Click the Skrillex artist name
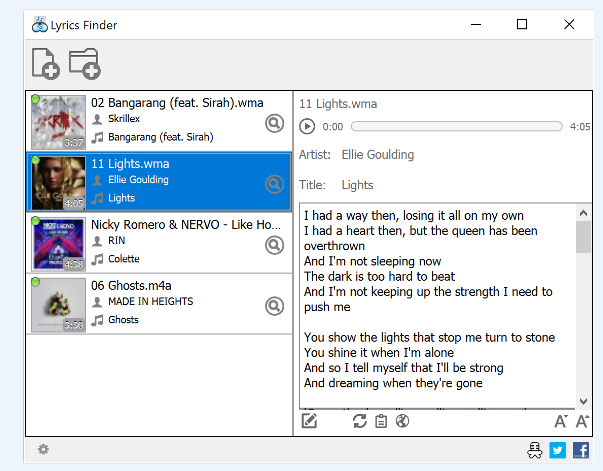Viewport: 603px width, 471px height. coord(124,119)
